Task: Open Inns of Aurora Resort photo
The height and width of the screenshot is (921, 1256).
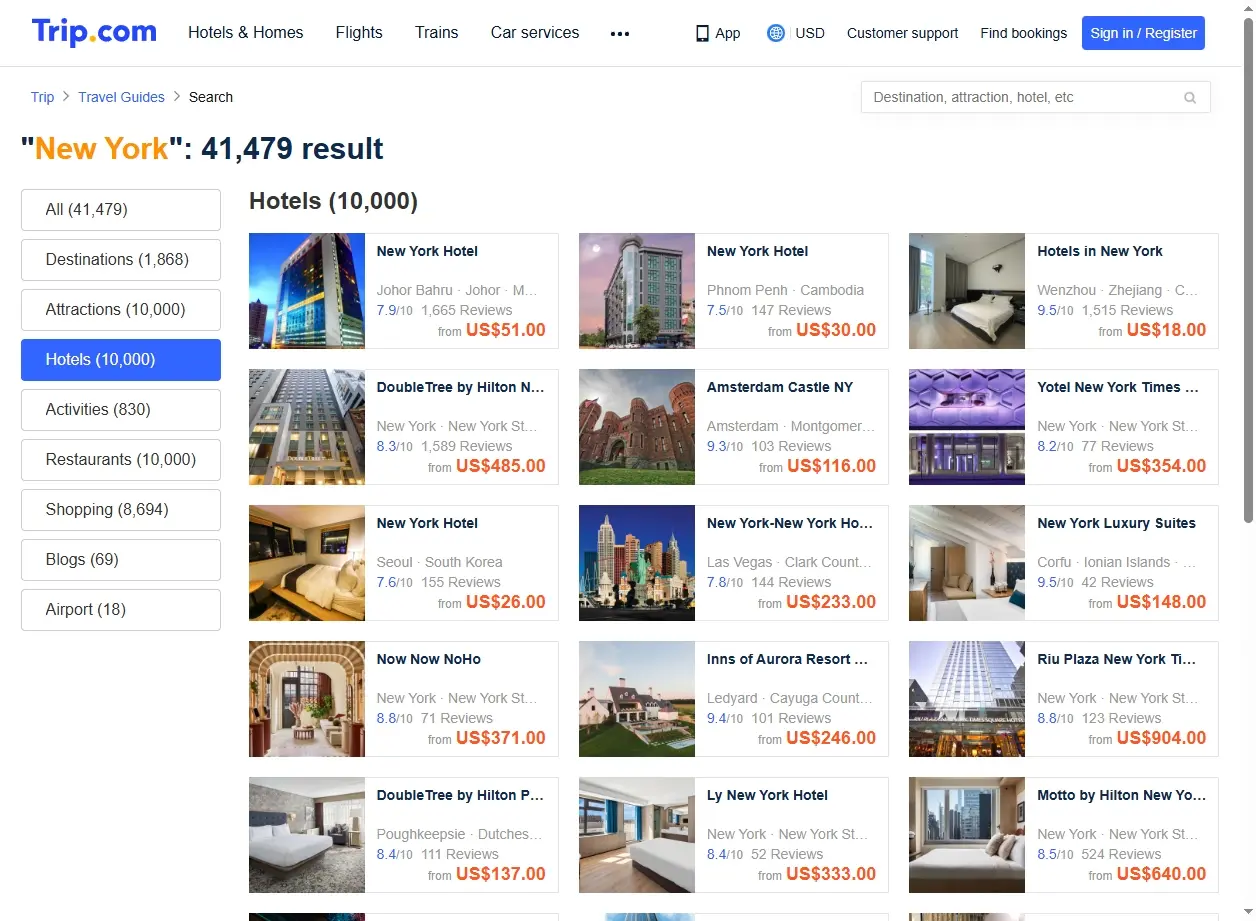Action: (637, 699)
